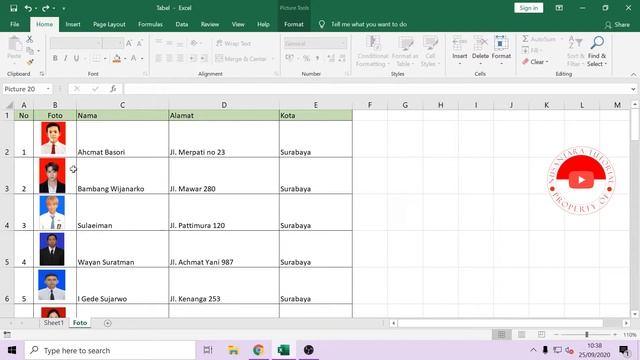Open Format as Table gallery
This screenshot has width=640, height=360.
tap(405, 51)
